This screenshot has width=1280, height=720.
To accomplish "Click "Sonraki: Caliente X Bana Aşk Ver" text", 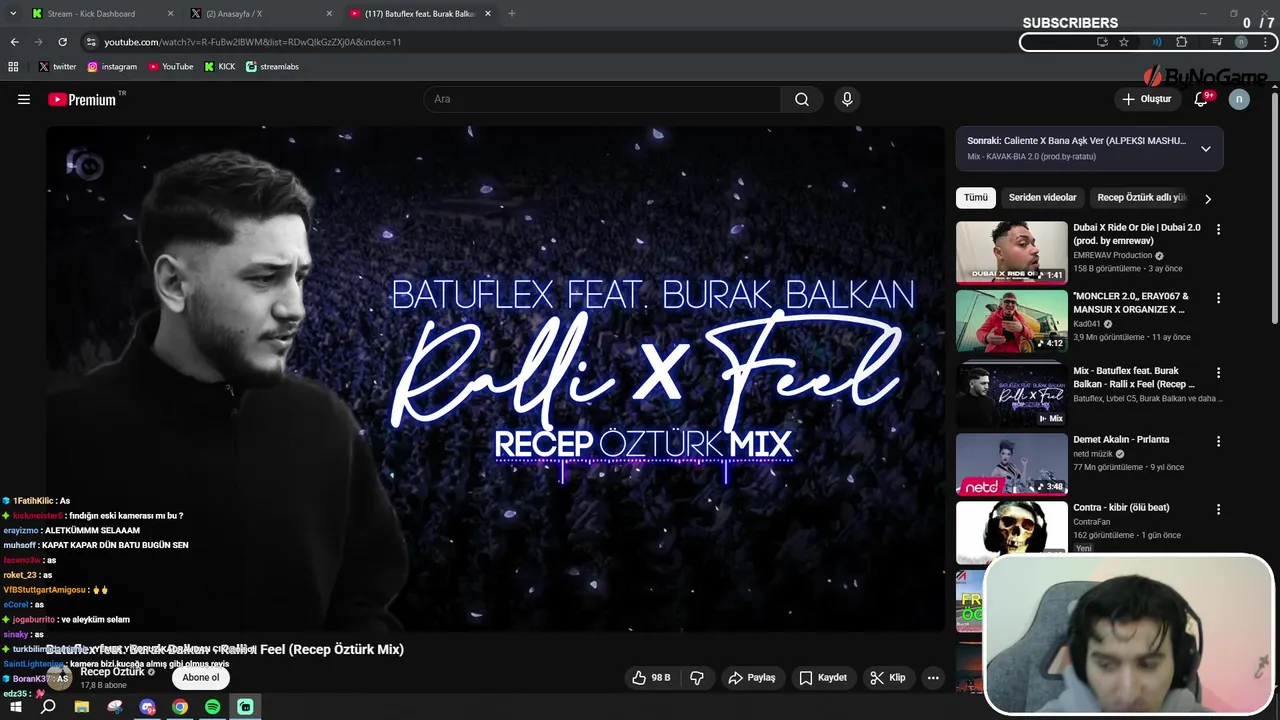I will 1076,141.
